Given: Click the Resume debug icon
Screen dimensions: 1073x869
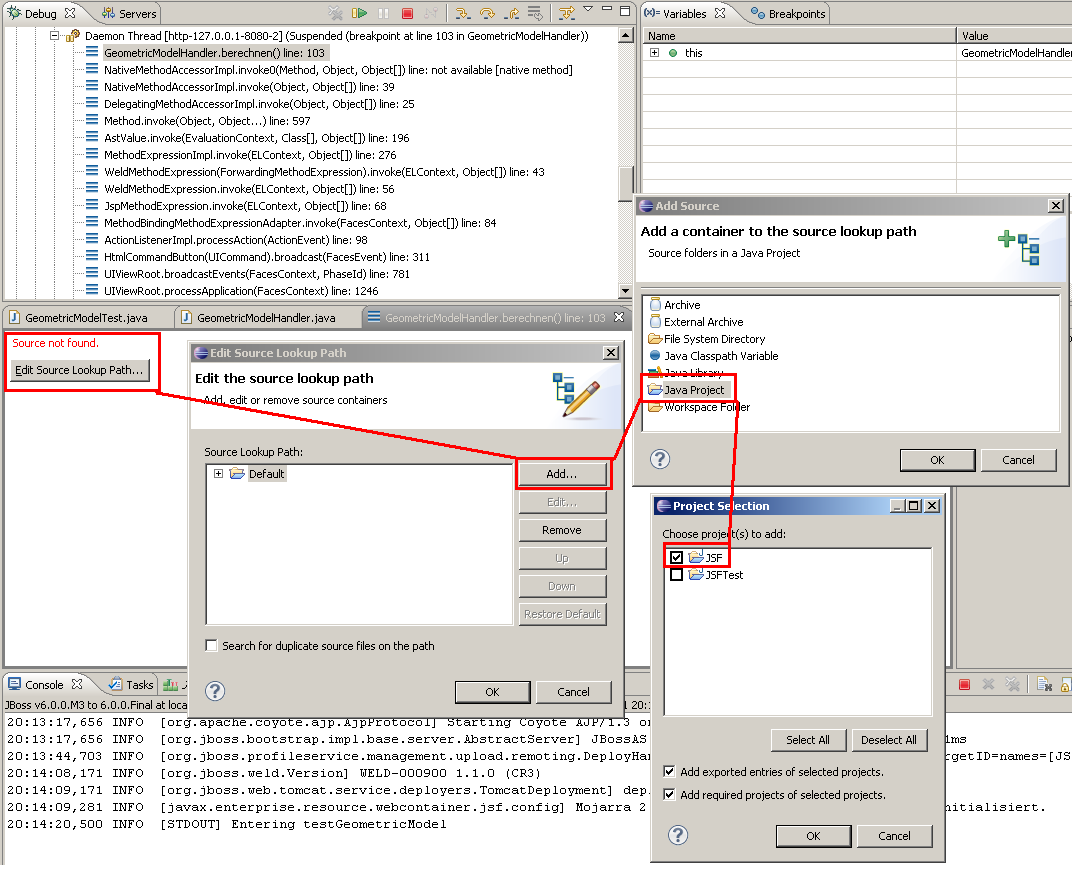Looking at the screenshot, I should [x=359, y=13].
